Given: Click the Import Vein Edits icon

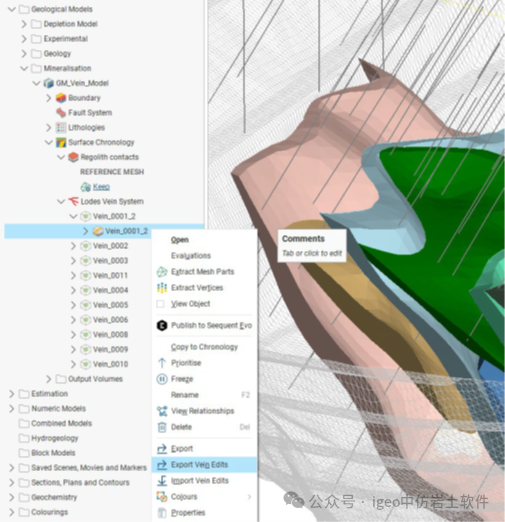Looking at the screenshot, I should coord(162,481).
